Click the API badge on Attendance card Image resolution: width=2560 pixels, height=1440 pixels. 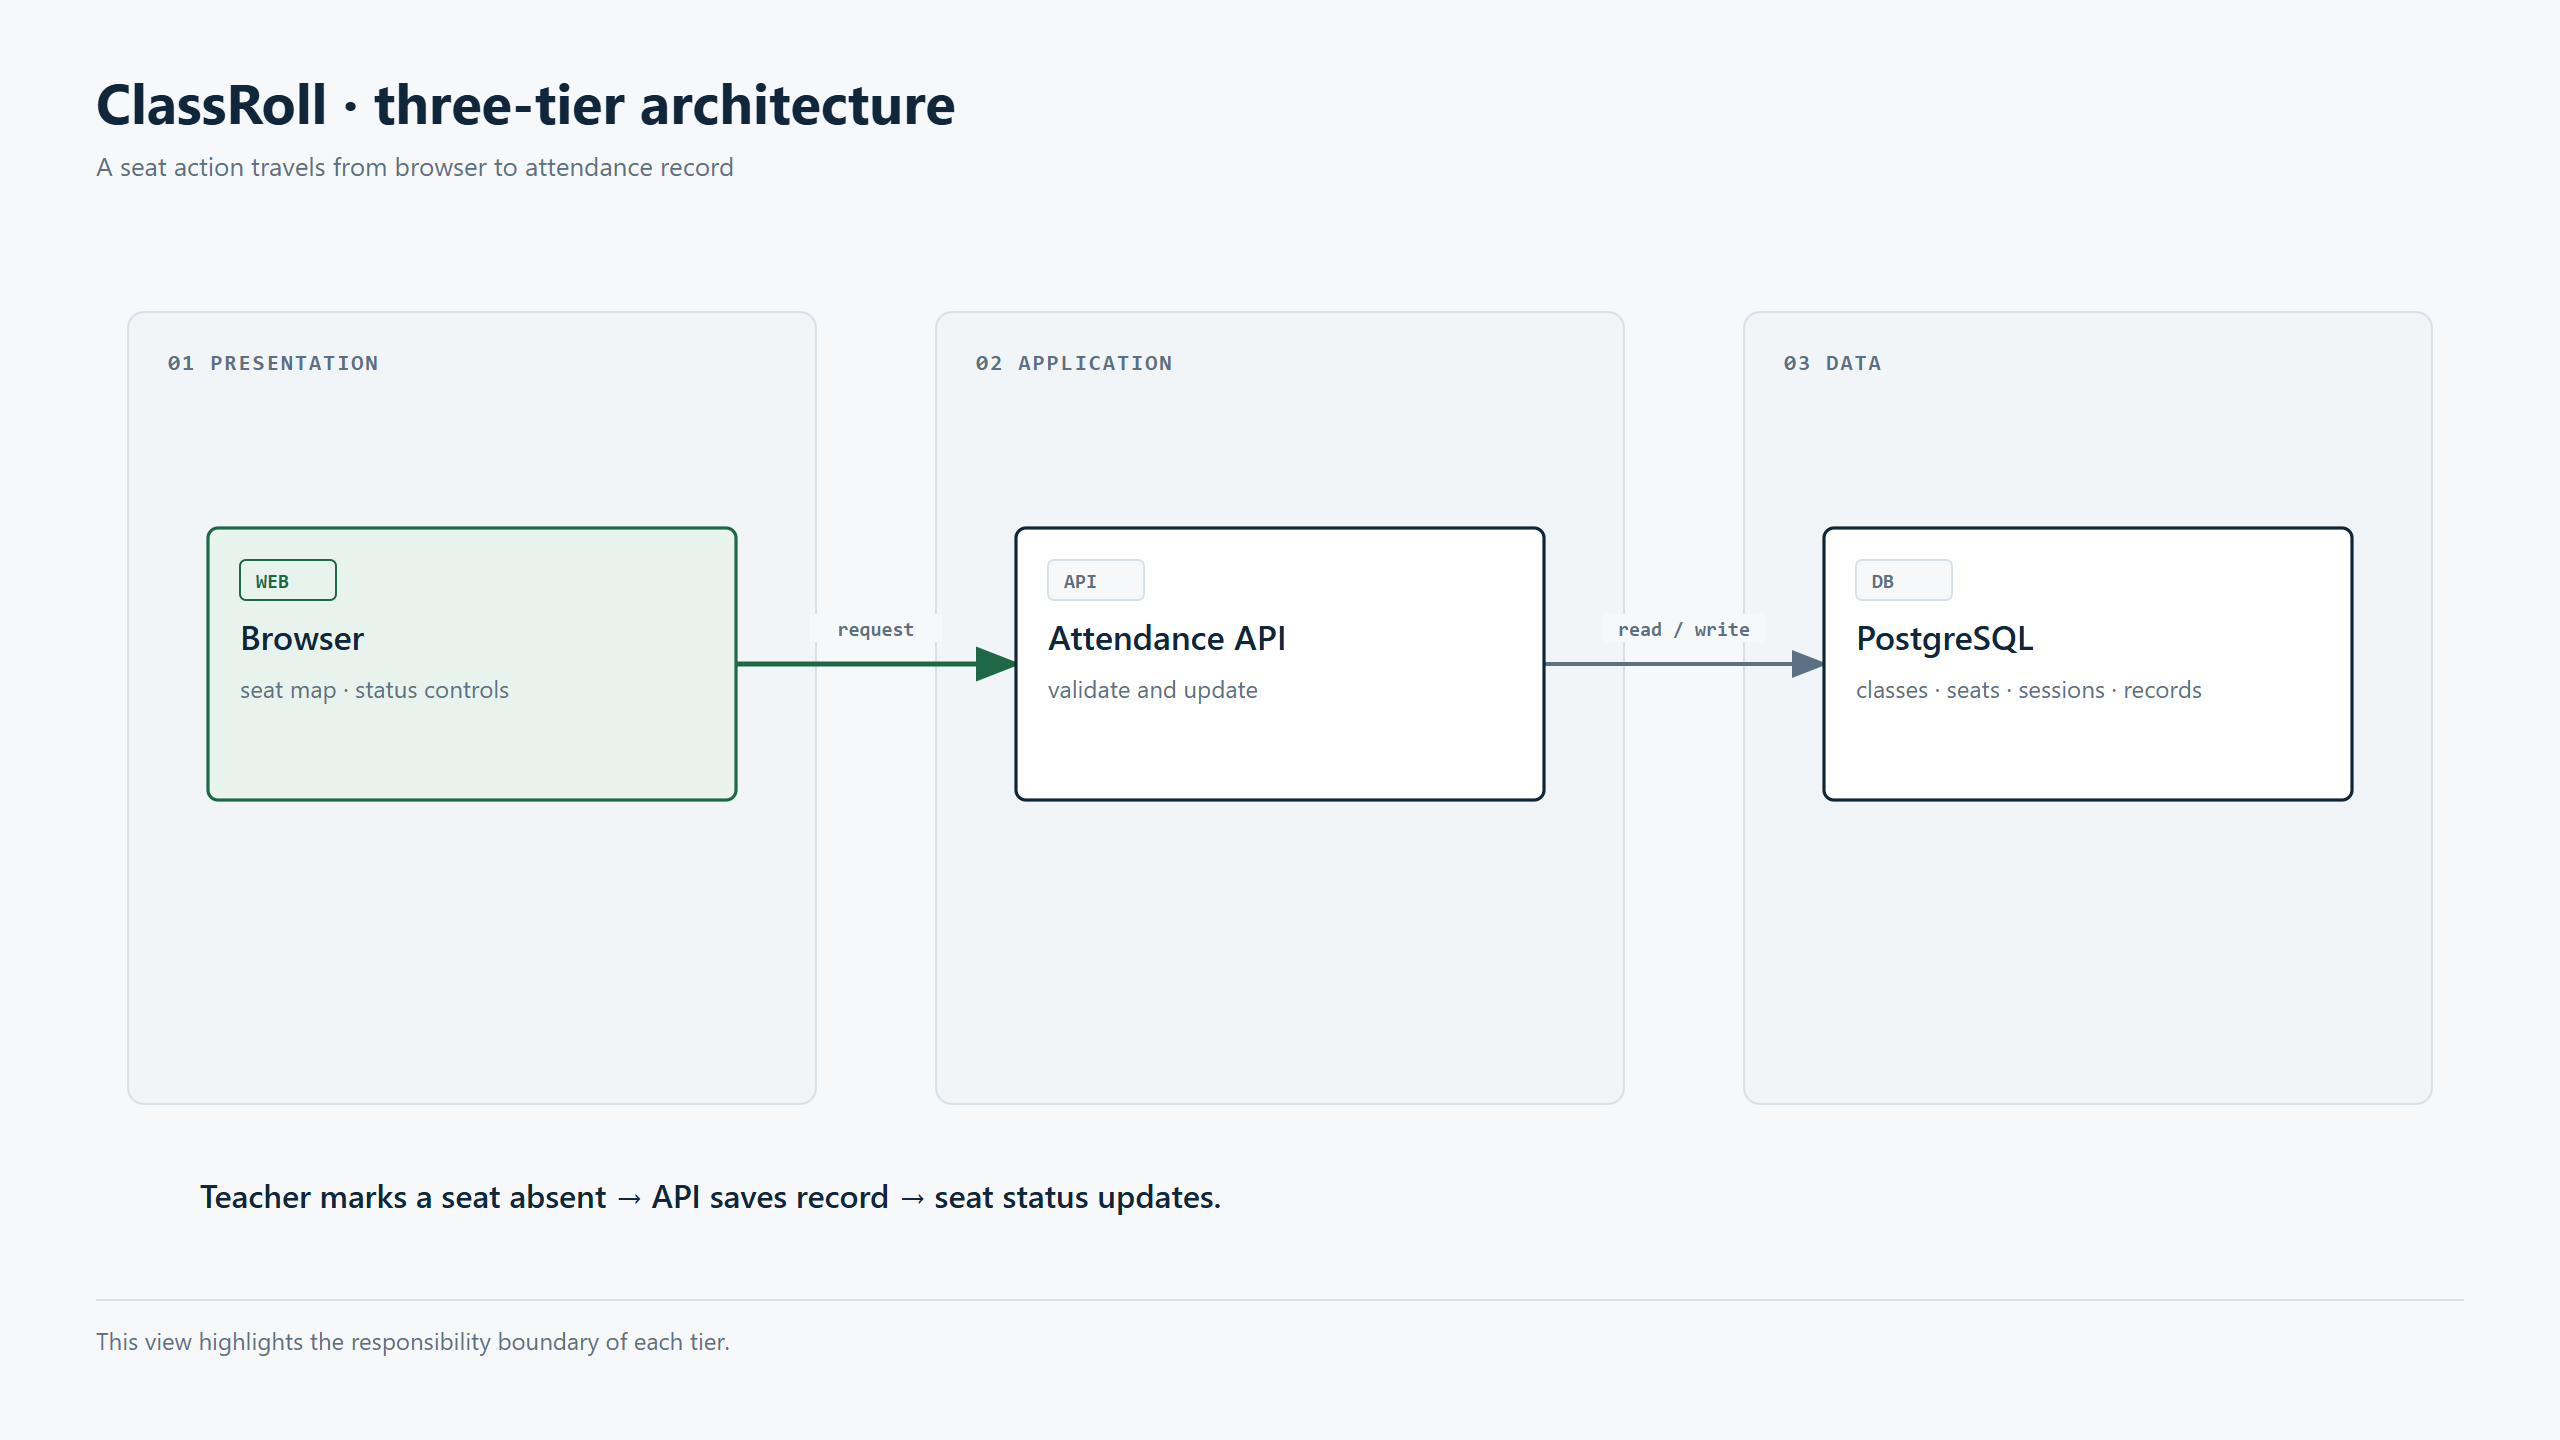point(1096,580)
